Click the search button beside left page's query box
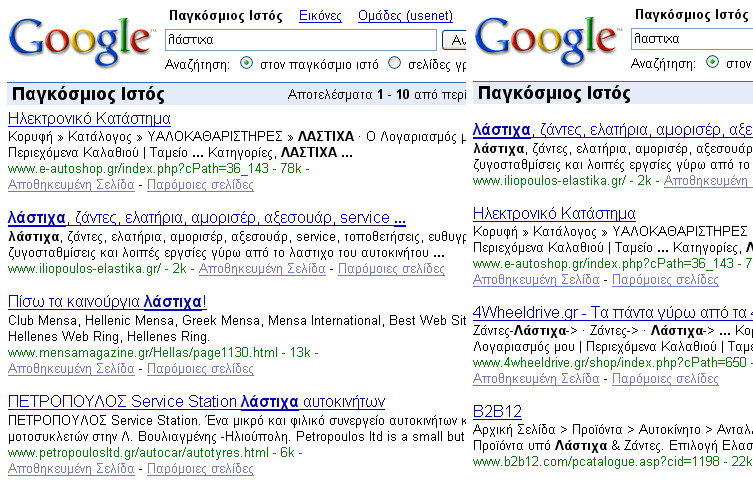 click(x=454, y=40)
